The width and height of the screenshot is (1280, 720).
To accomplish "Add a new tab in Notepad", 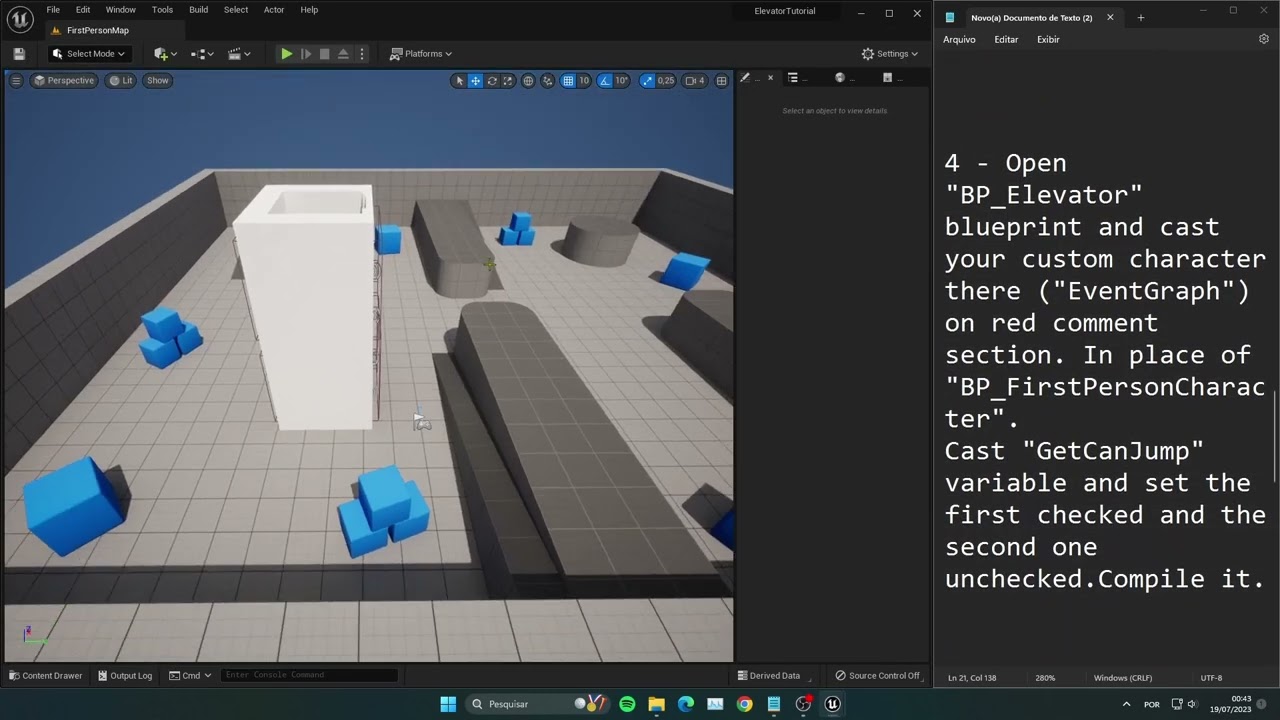I will [1140, 17].
